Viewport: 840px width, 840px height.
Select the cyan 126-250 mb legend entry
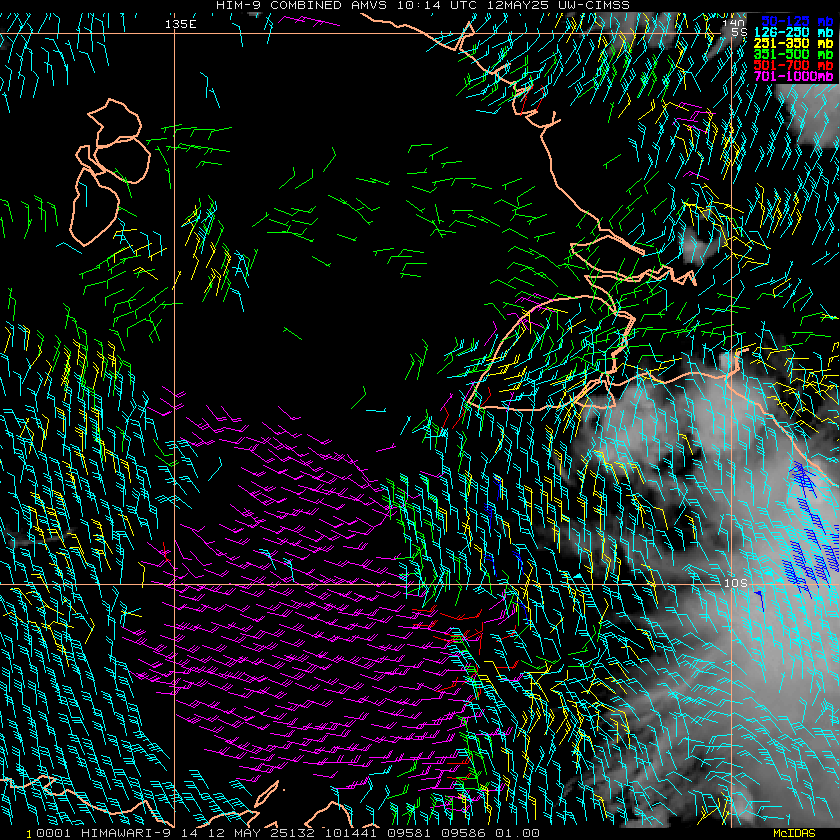point(793,33)
